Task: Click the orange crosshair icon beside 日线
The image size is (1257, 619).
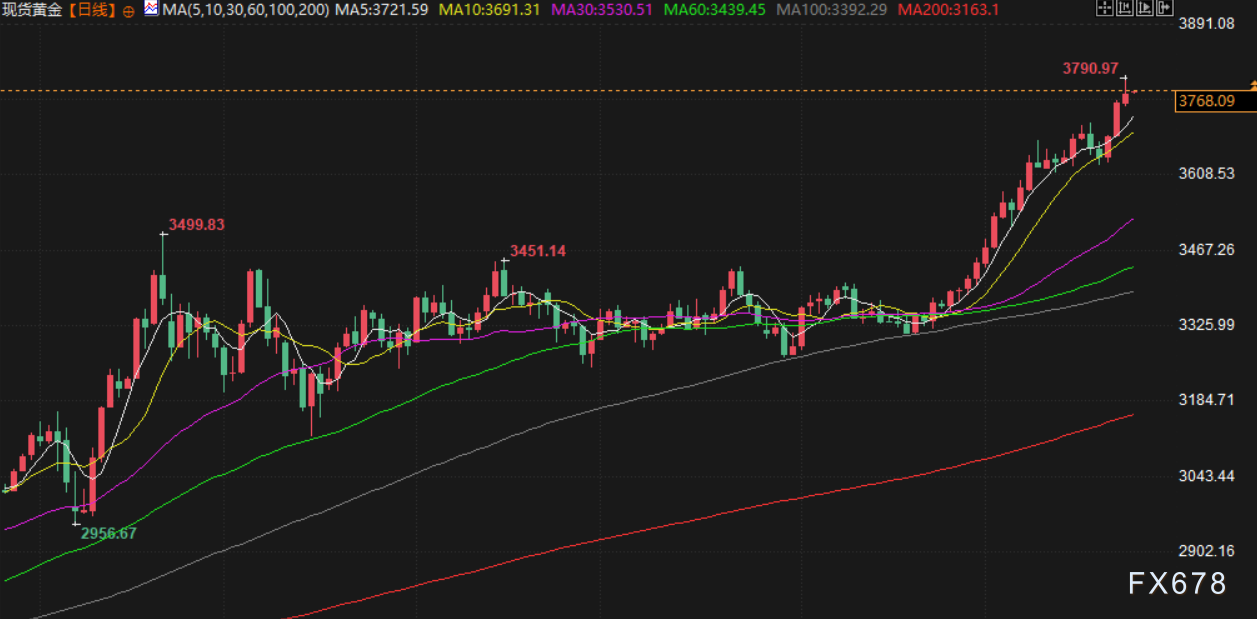Action: (x=129, y=11)
